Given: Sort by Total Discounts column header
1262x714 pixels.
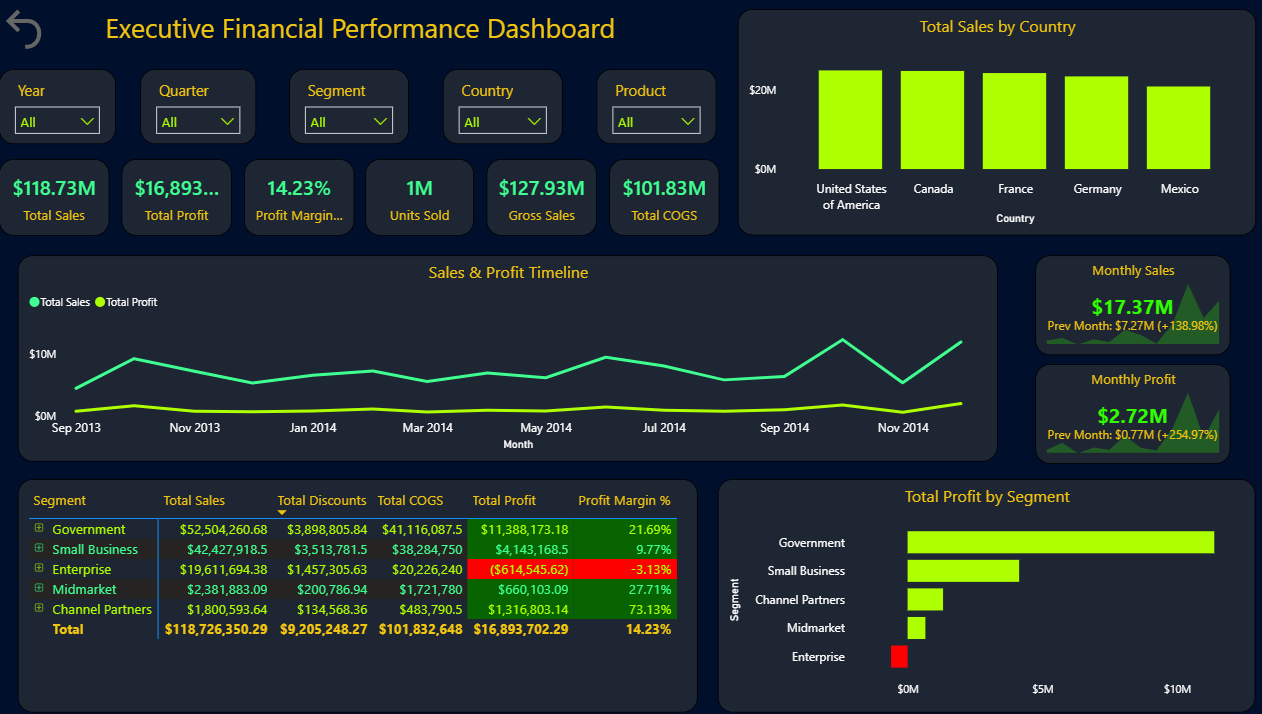Looking at the screenshot, I should pyautogui.click(x=322, y=500).
